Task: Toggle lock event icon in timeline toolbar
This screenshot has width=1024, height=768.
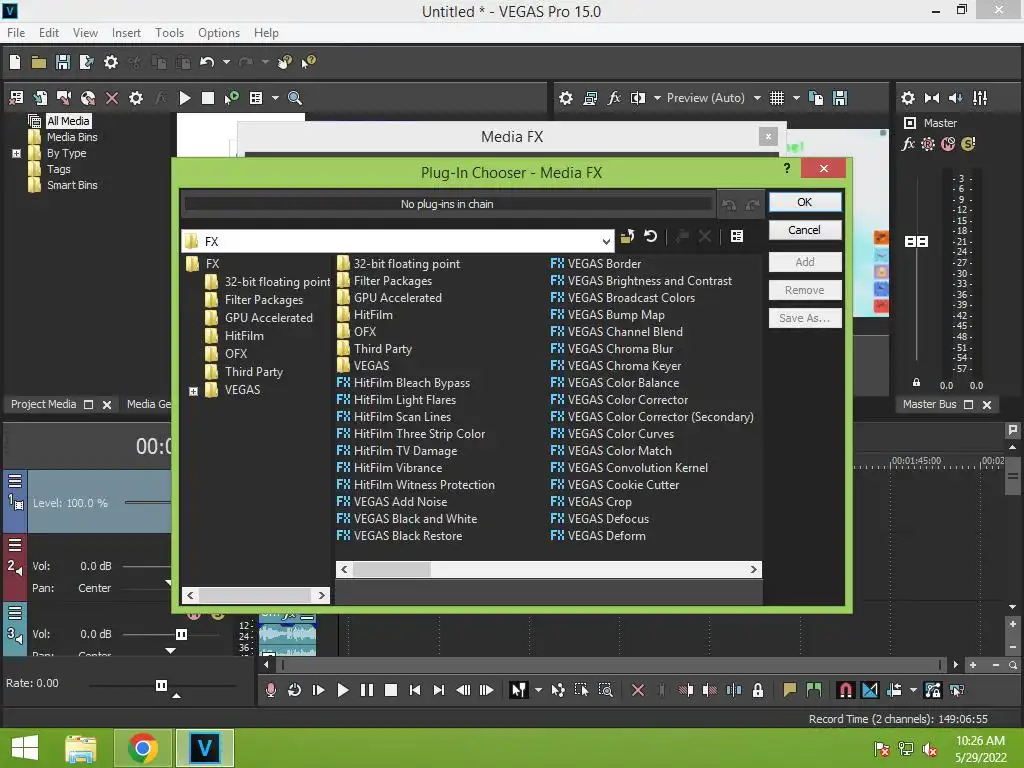Action: point(758,690)
